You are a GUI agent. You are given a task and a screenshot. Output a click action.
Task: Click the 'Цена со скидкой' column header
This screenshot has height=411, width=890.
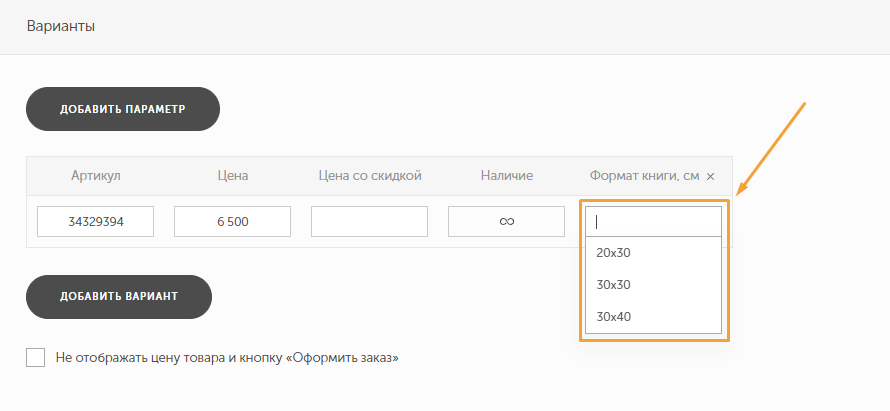tap(369, 176)
